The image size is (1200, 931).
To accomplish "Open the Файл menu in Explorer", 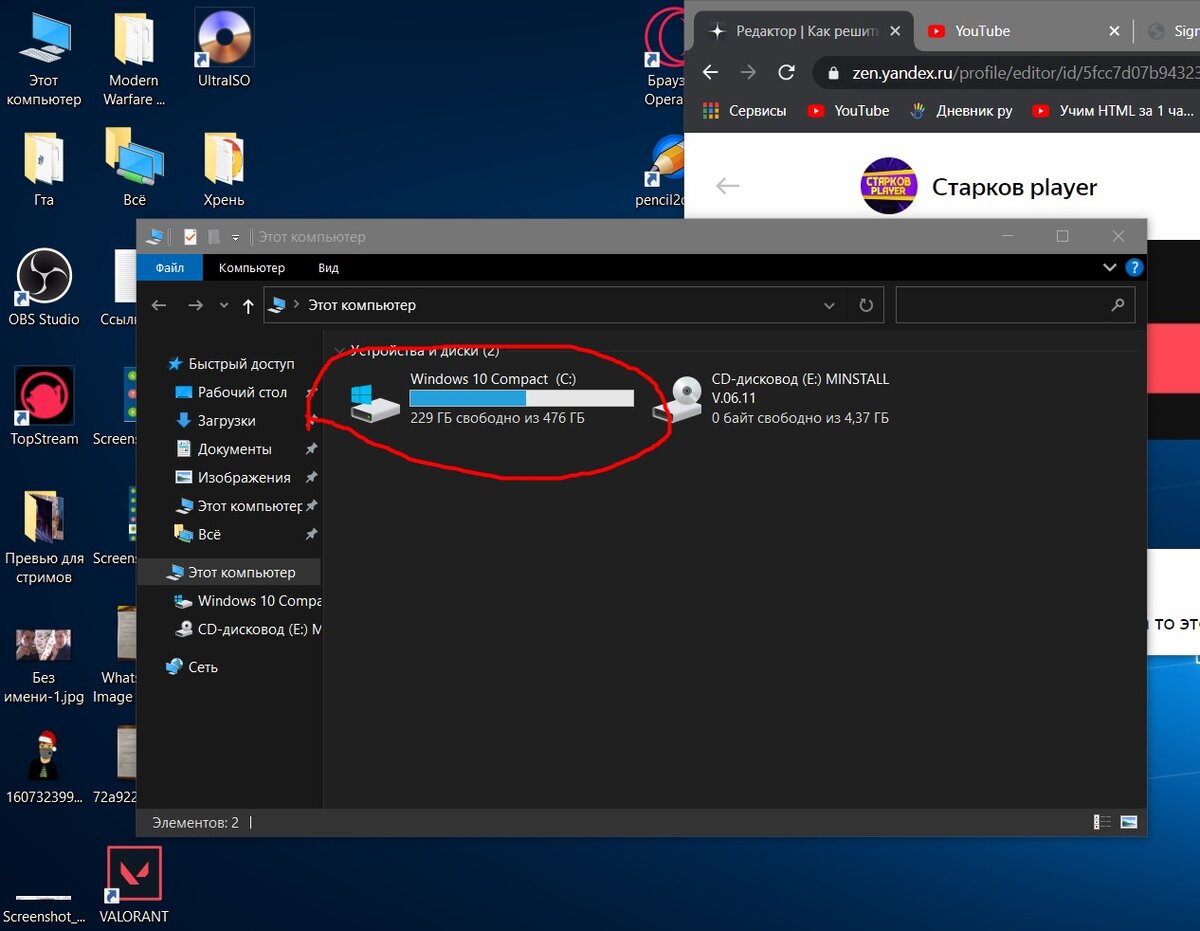I will 170,268.
